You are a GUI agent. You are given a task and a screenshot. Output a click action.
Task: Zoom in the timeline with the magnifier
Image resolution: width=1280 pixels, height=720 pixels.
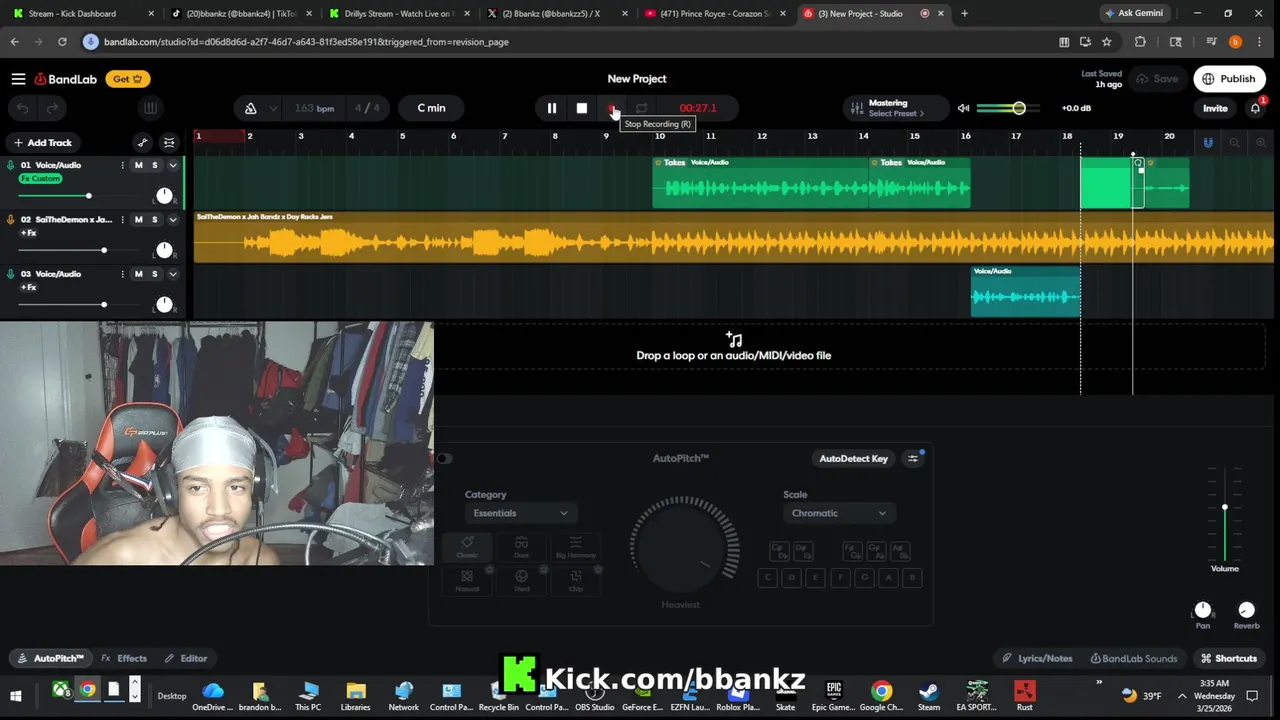(x=1261, y=143)
